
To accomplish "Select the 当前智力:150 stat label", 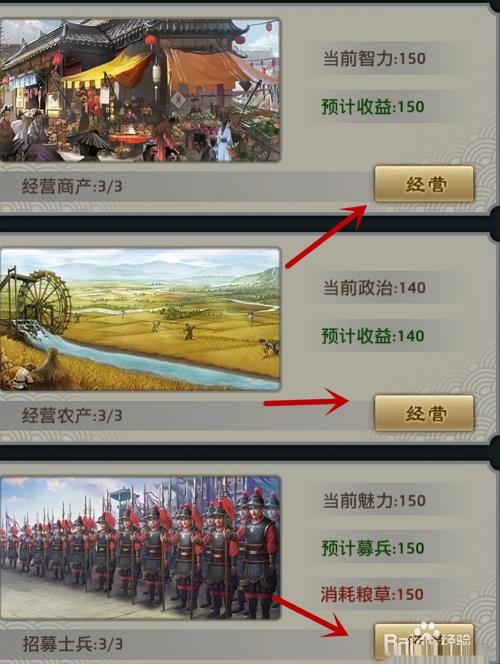I will (374, 58).
